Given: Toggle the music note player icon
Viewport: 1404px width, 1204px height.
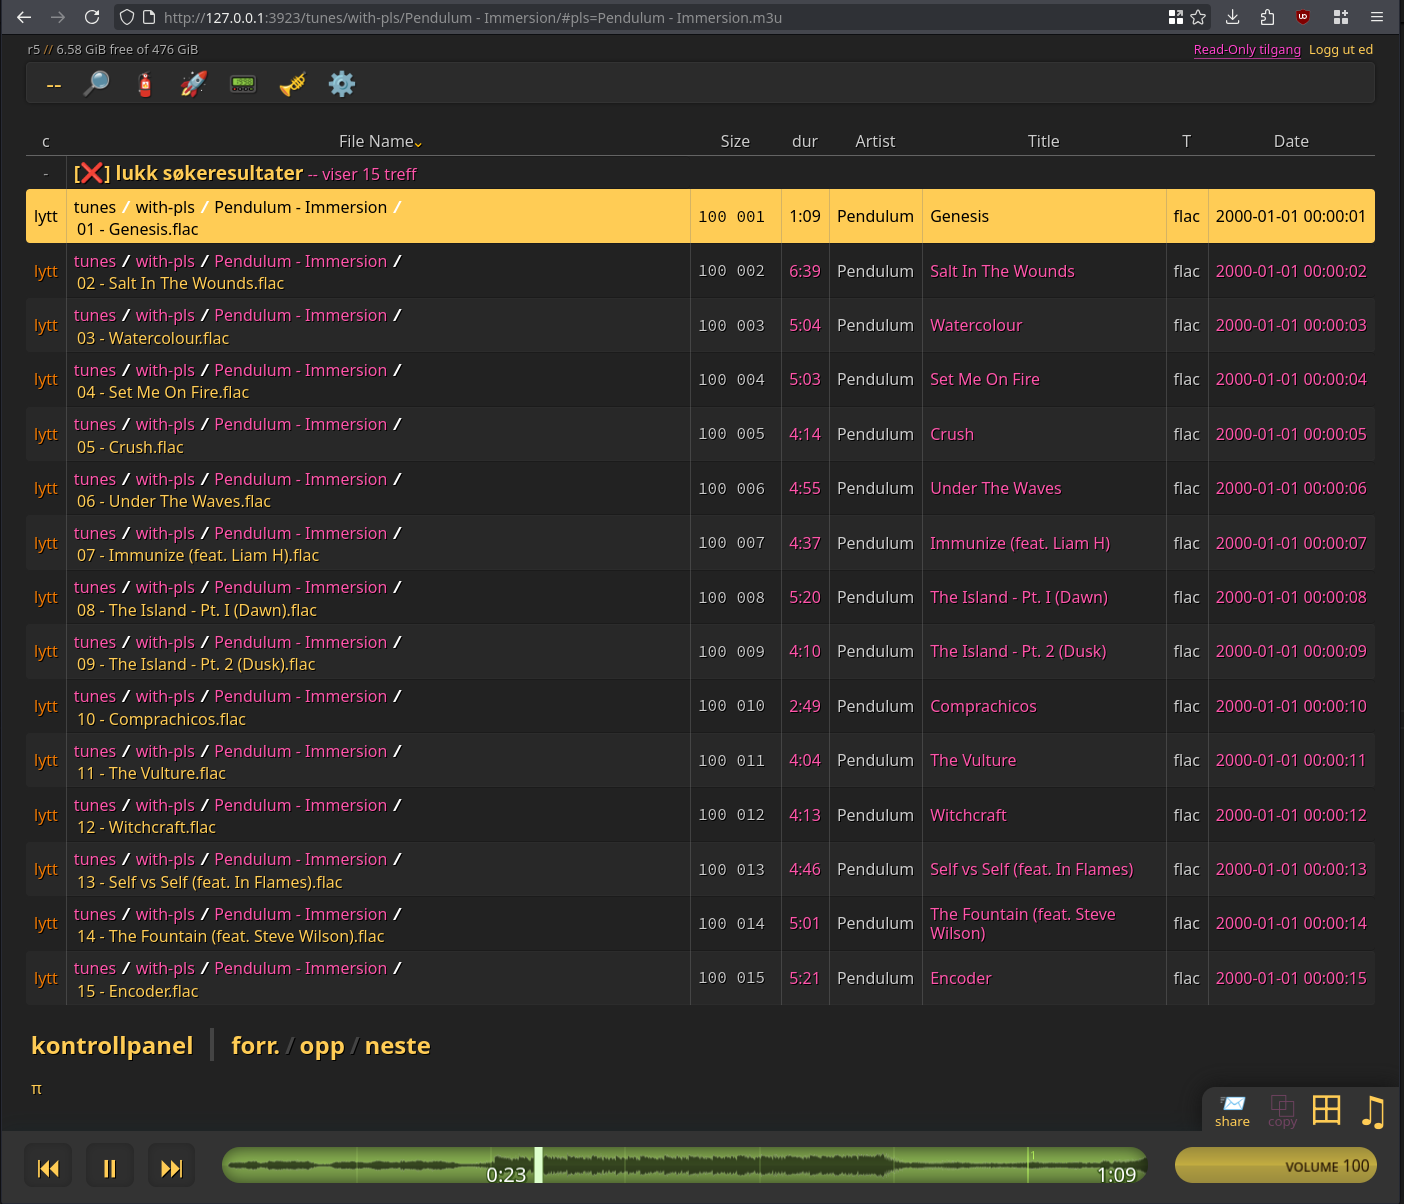Looking at the screenshot, I should coord(1373,1111).
